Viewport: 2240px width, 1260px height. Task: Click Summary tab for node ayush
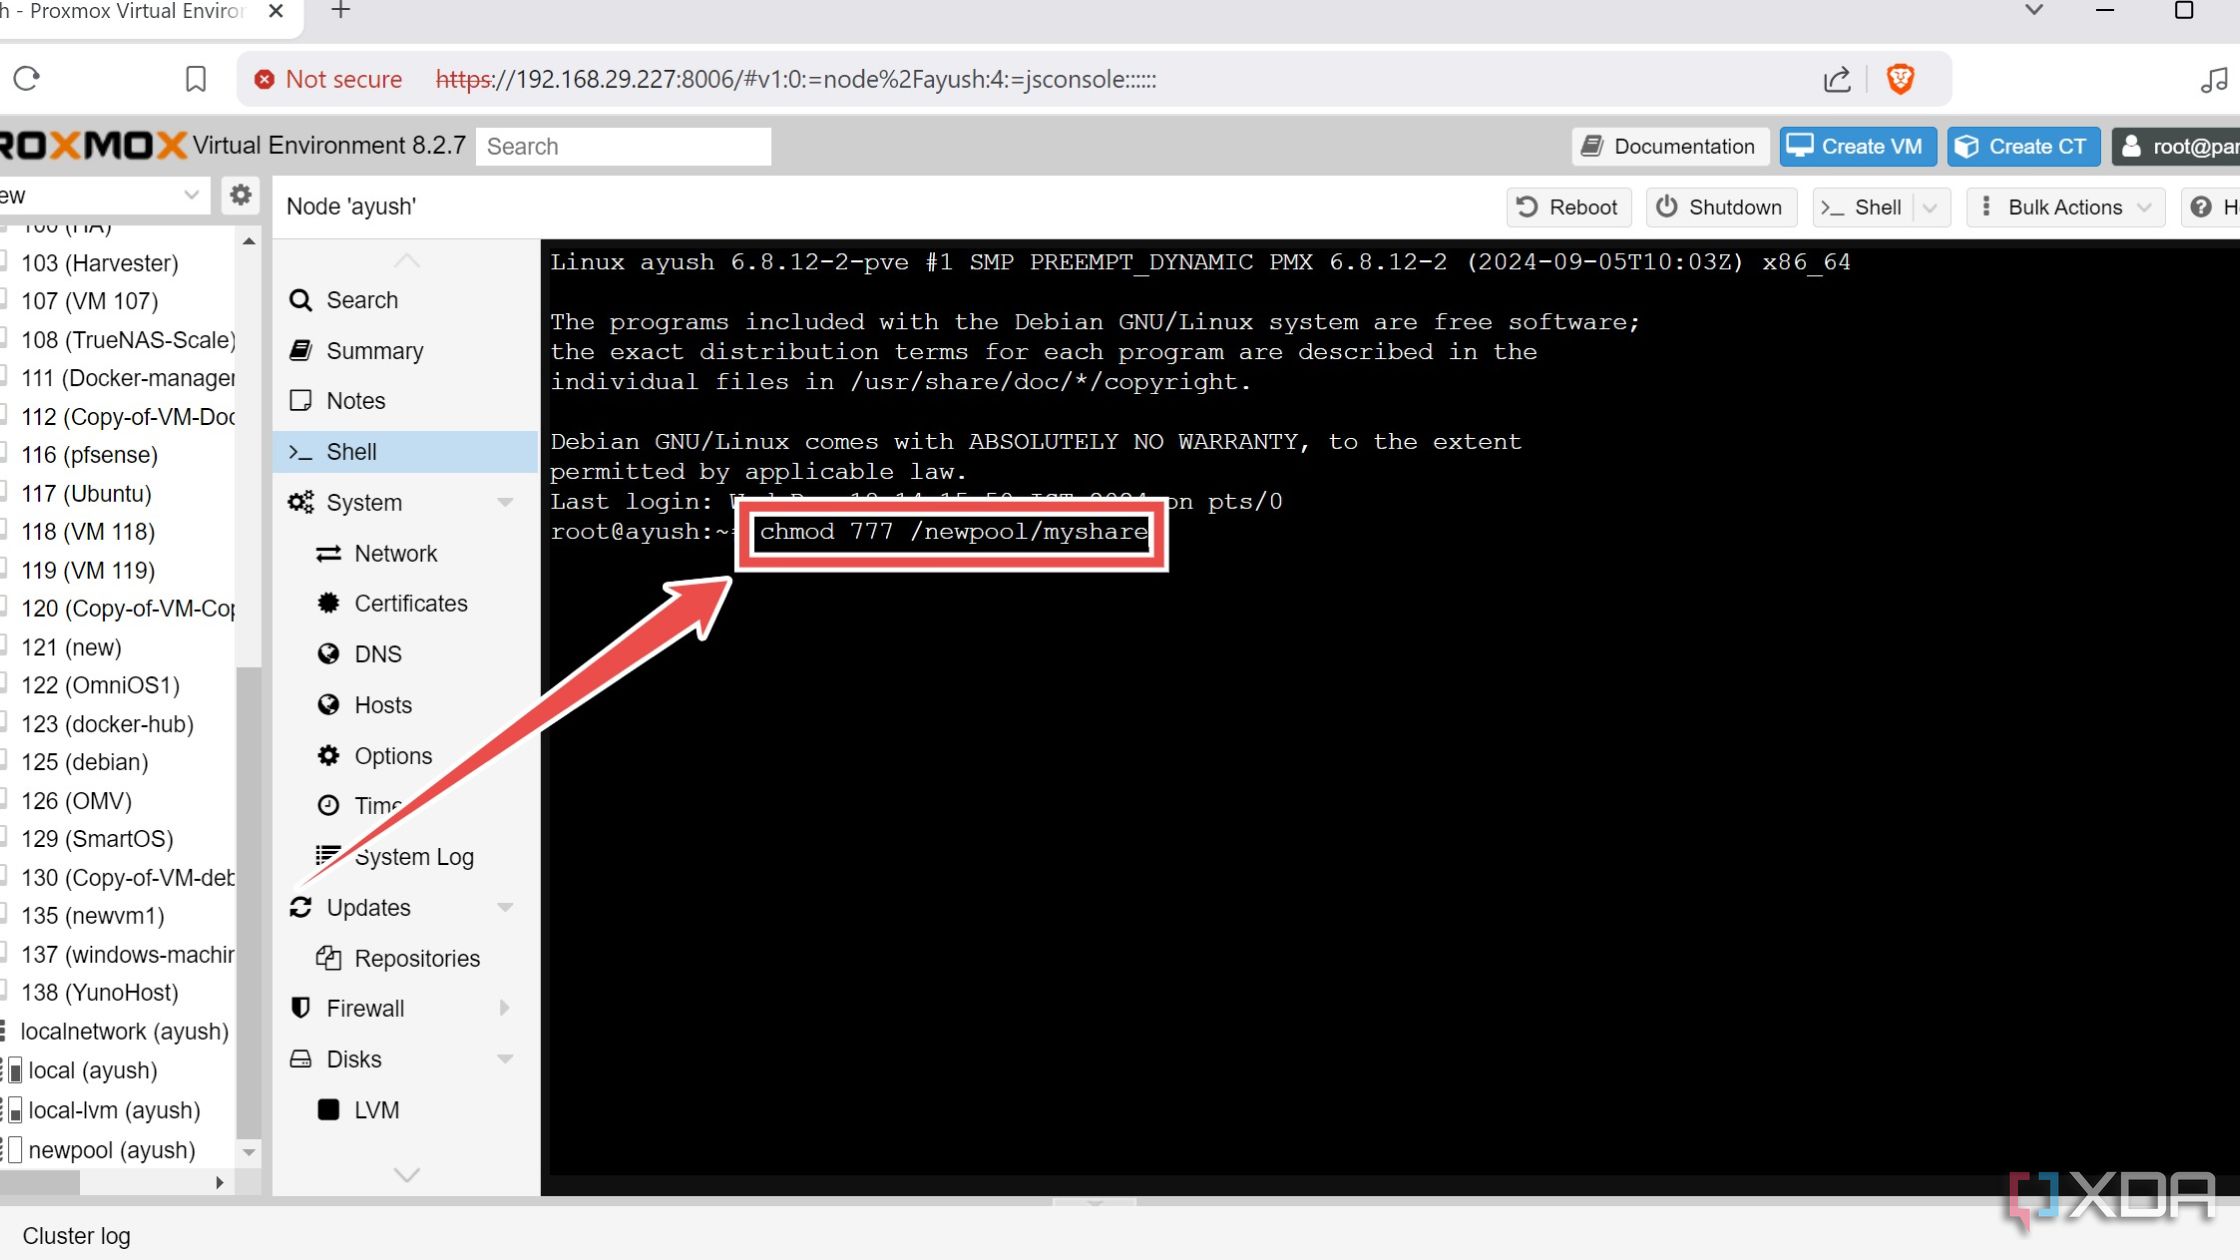(374, 349)
